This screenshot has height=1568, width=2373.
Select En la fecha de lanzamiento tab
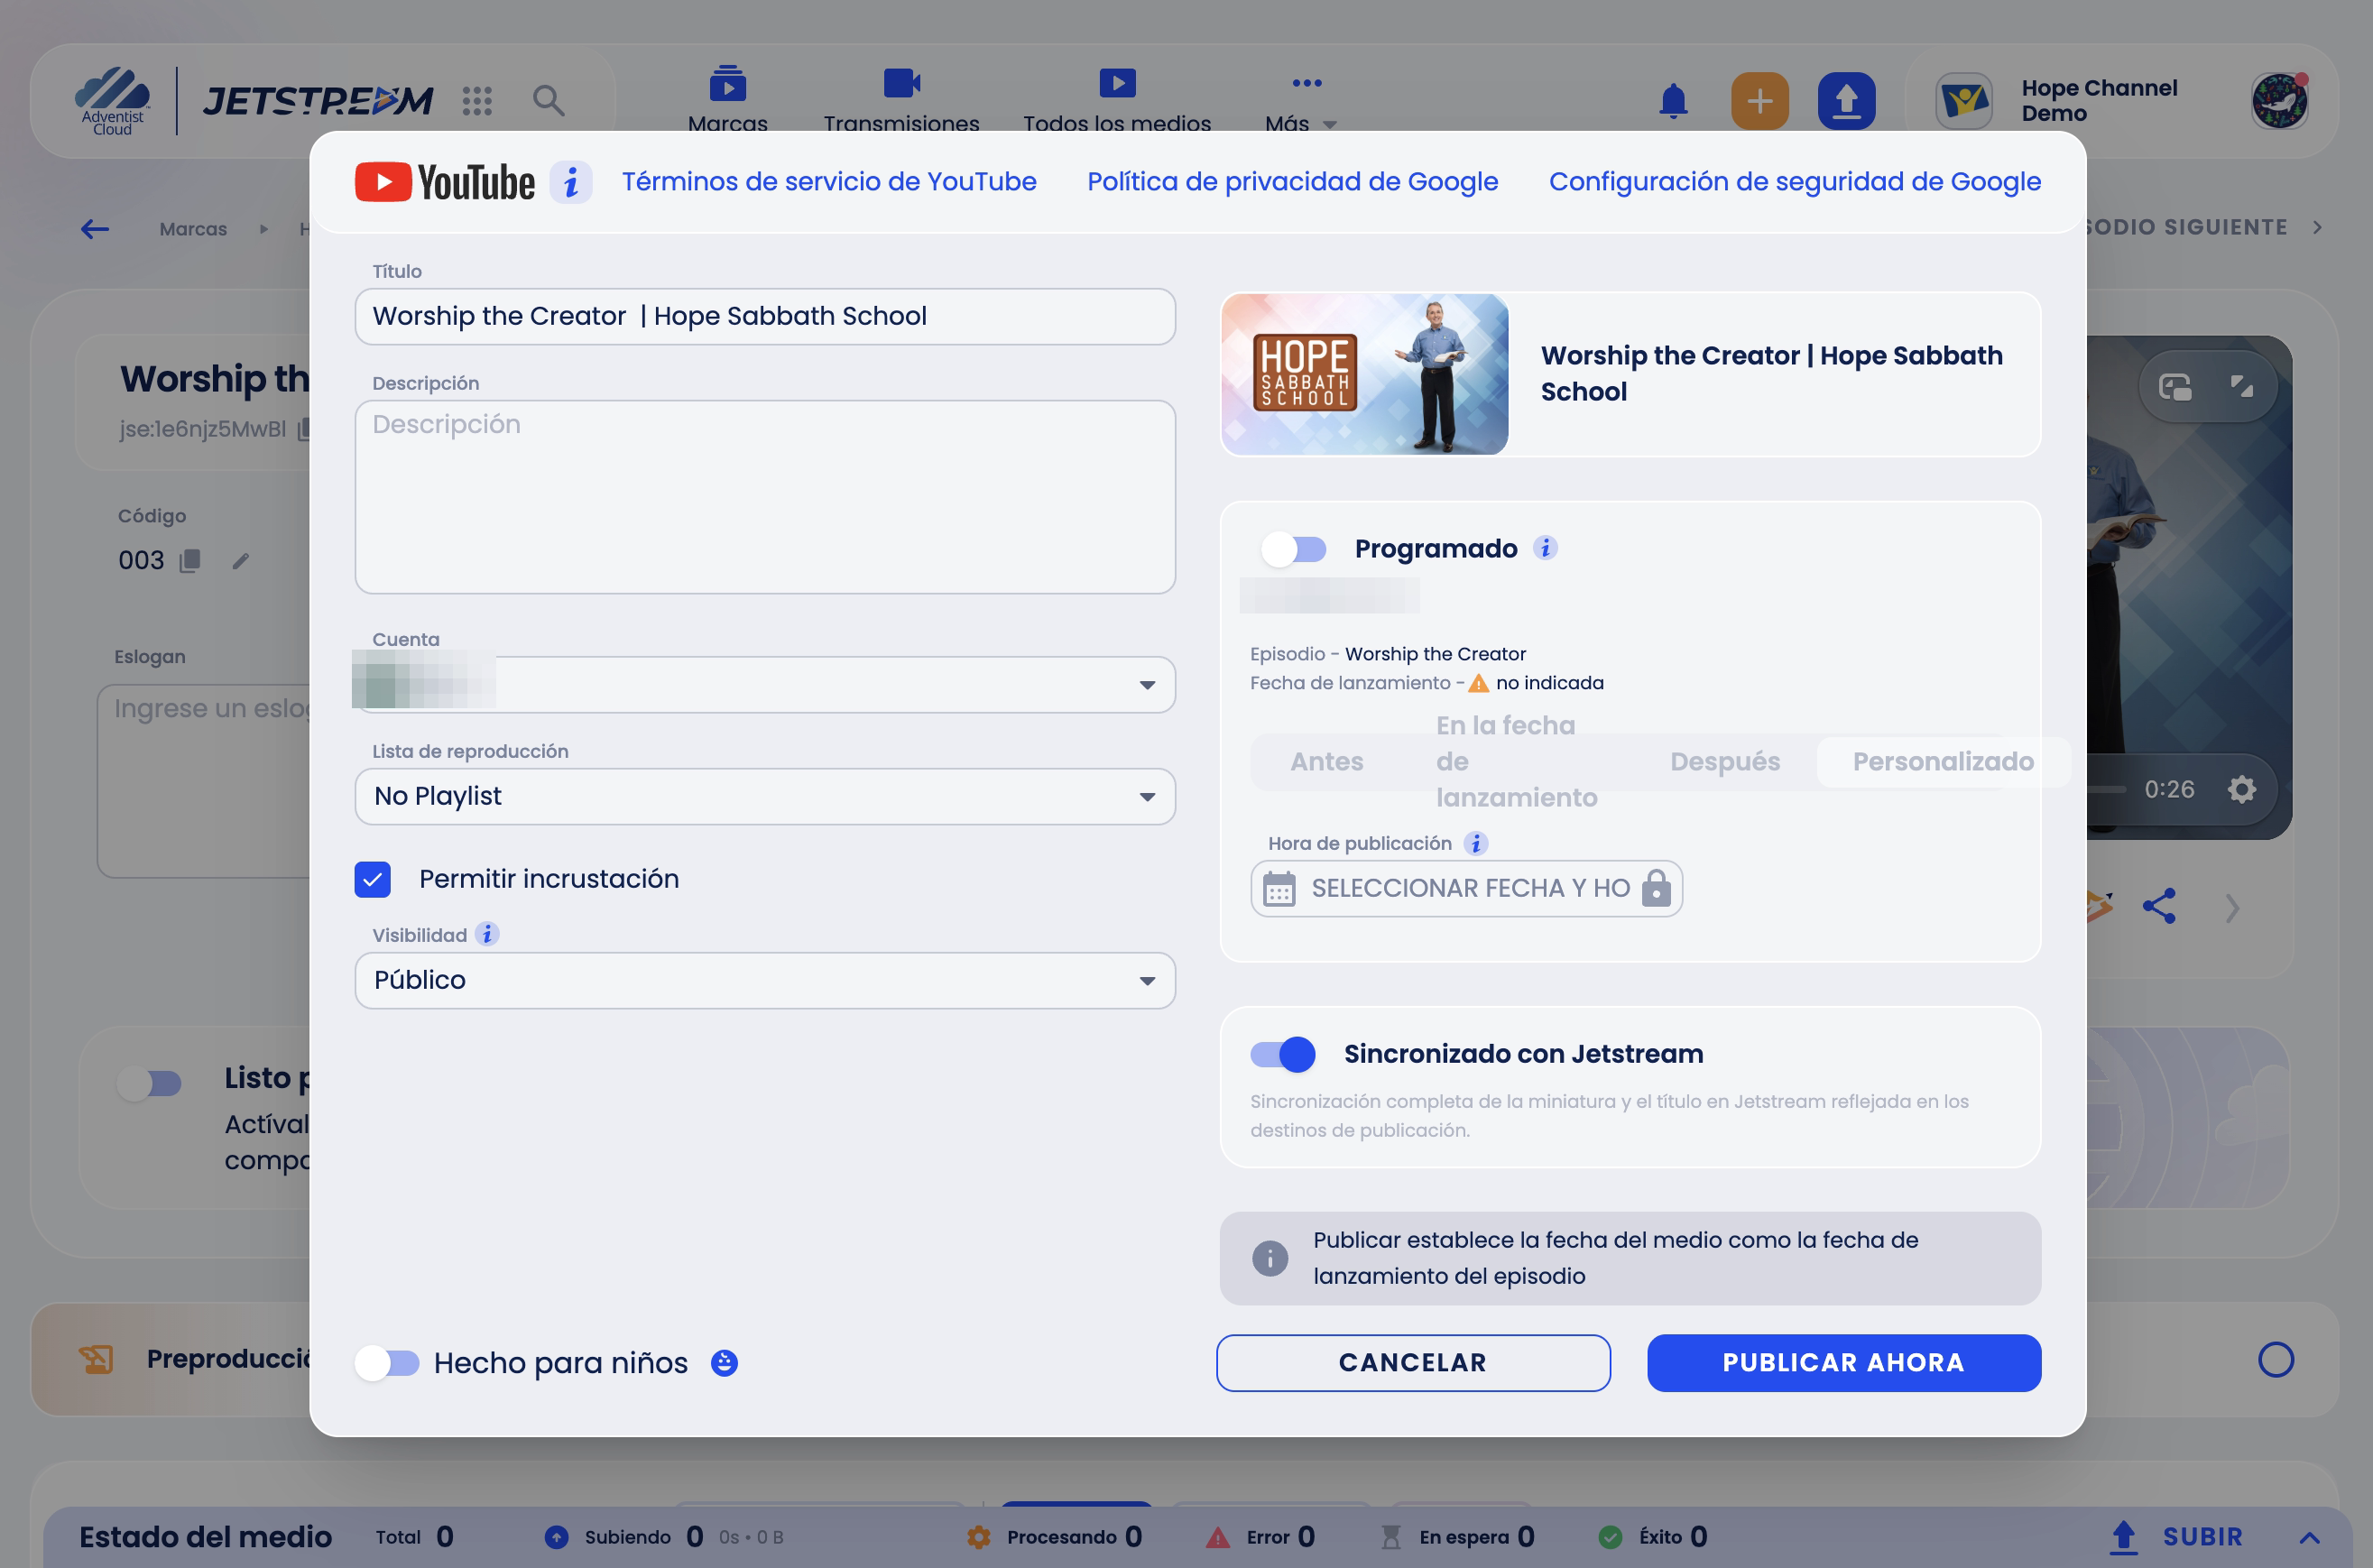(x=1517, y=762)
